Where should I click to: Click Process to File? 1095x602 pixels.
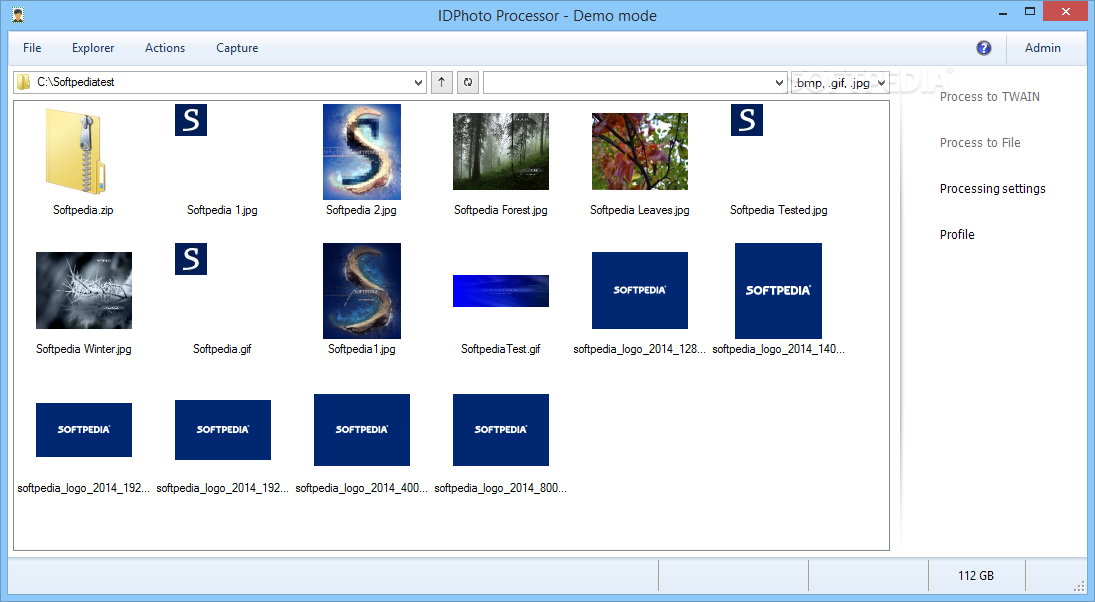[980, 142]
